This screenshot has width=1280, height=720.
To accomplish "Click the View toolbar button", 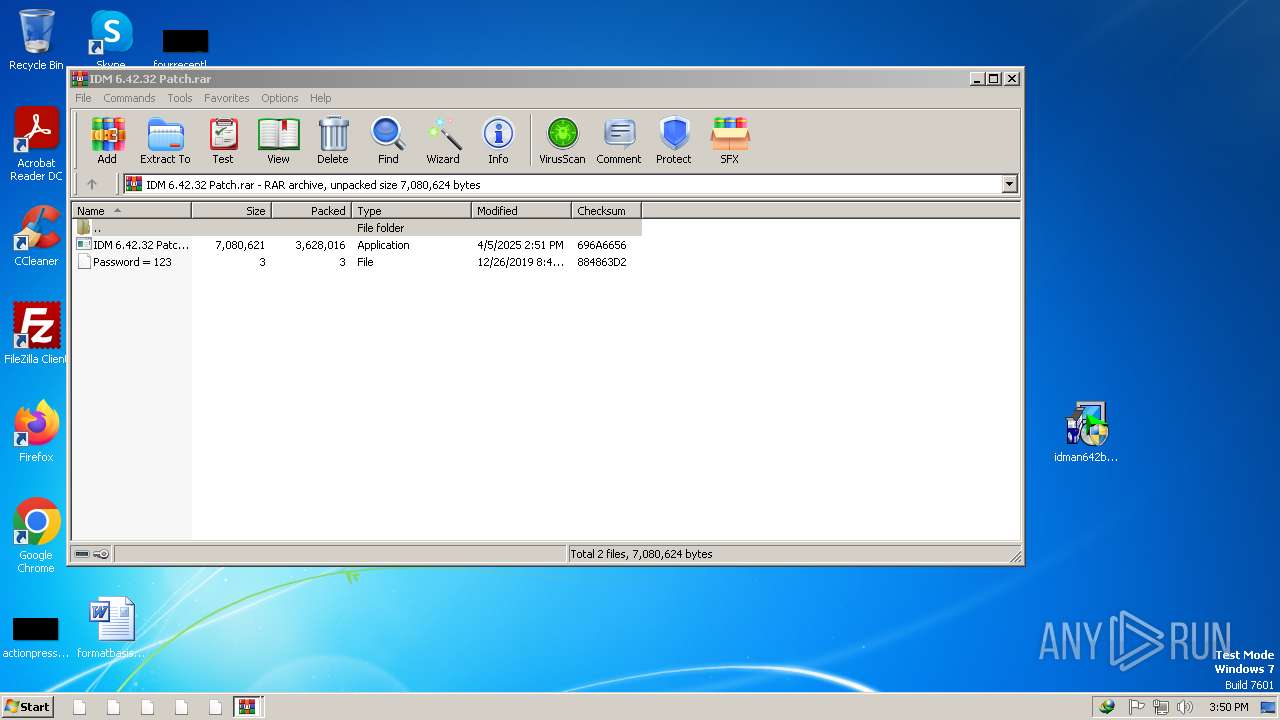I will point(278,140).
